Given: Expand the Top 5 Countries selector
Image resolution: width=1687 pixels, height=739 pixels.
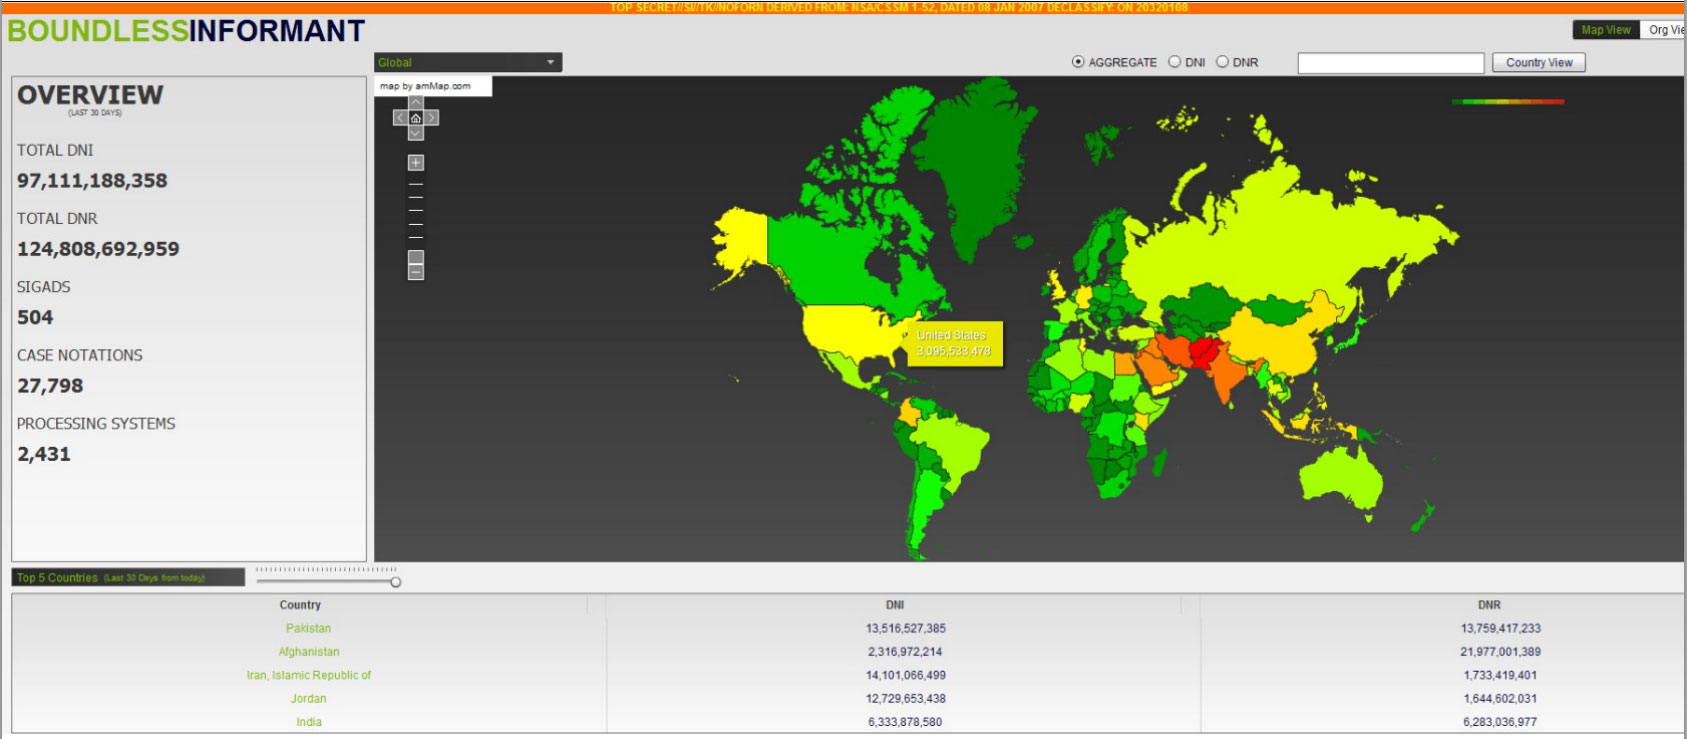Looking at the screenshot, I should [127, 578].
